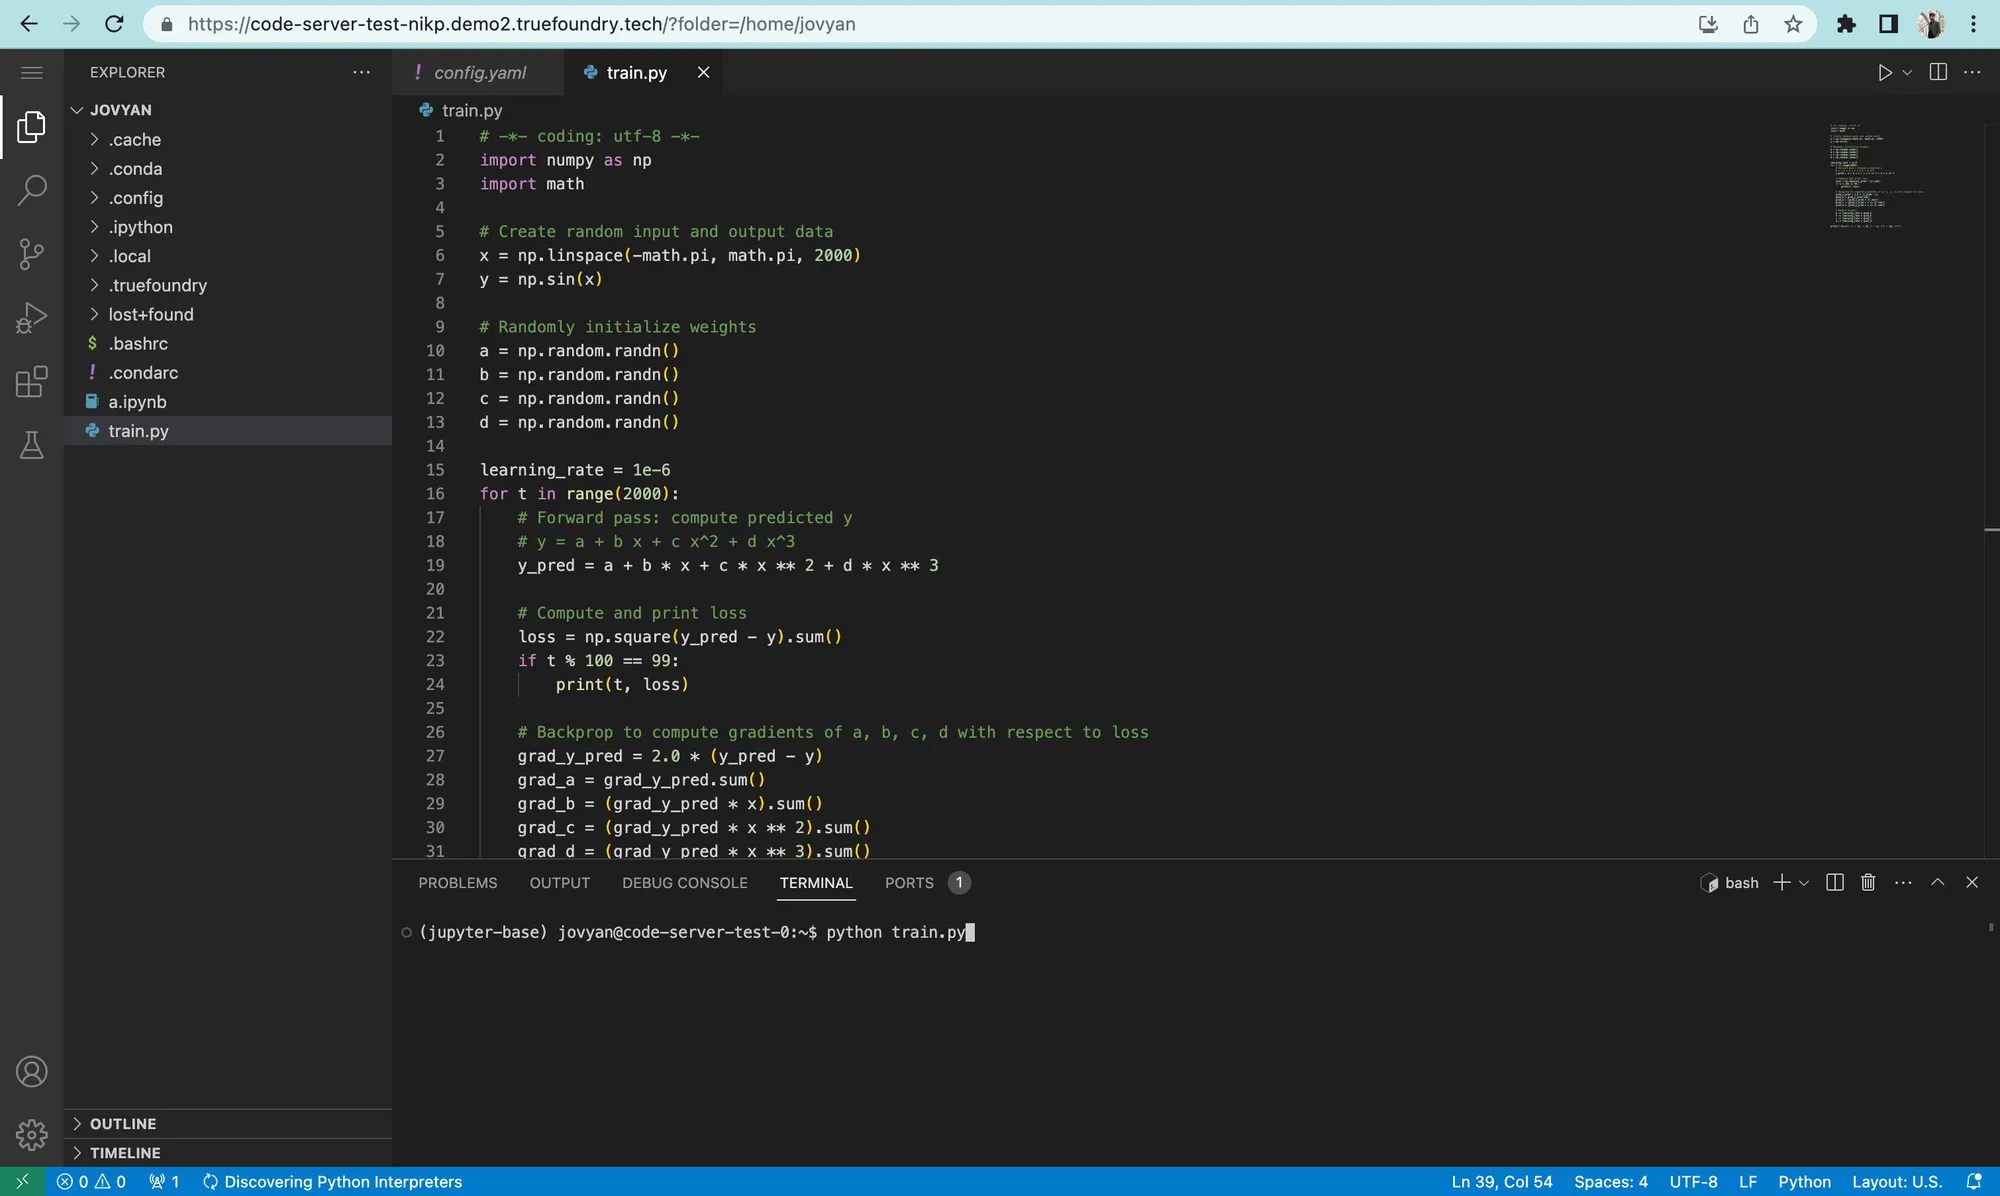Open the Search view in activity bar
This screenshot has height=1196, width=2000.
pyautogui.click(x=31, y=190)
